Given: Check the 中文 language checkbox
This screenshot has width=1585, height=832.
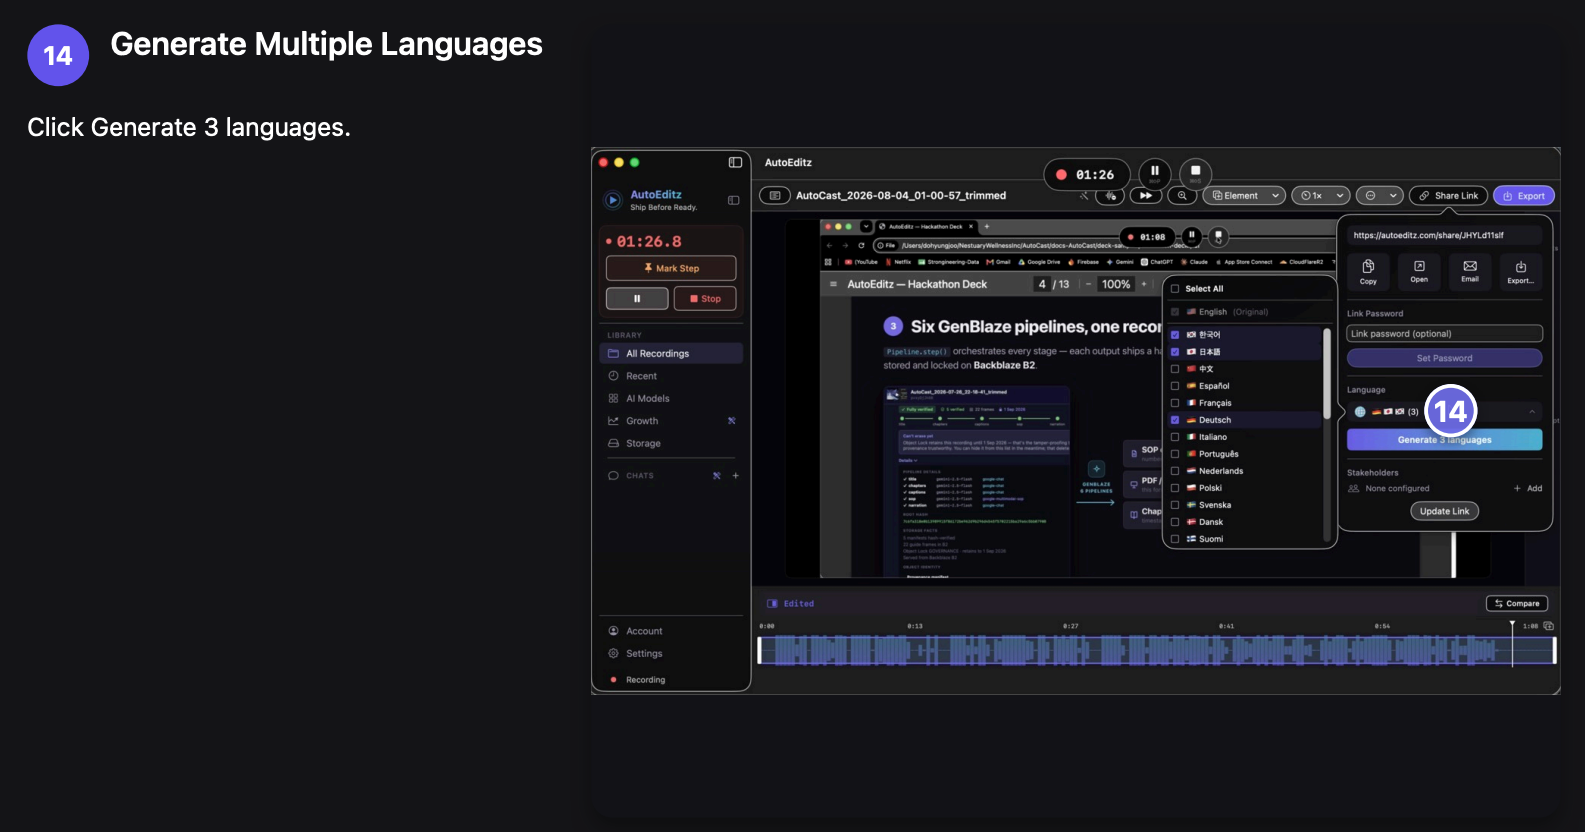Looking at the screenshot, I should 1175,369.
